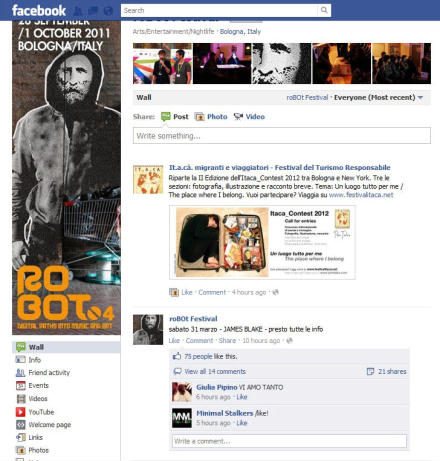The image size is (440, 461).
Task: Click the www.festivalitaca.net link
Action: (361, 195)
